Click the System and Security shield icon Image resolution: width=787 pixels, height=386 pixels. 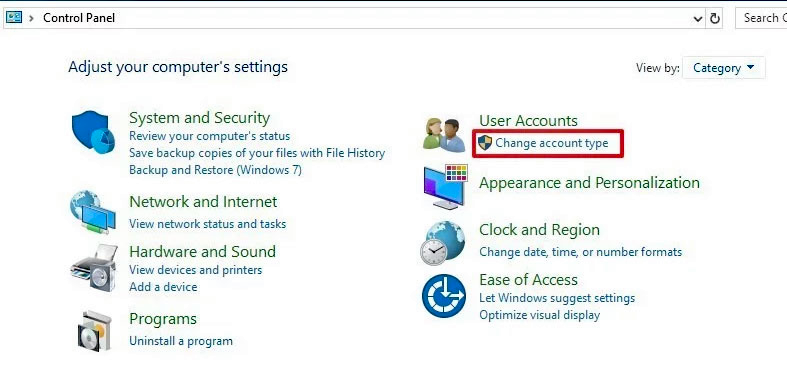(x=94, y=133)
